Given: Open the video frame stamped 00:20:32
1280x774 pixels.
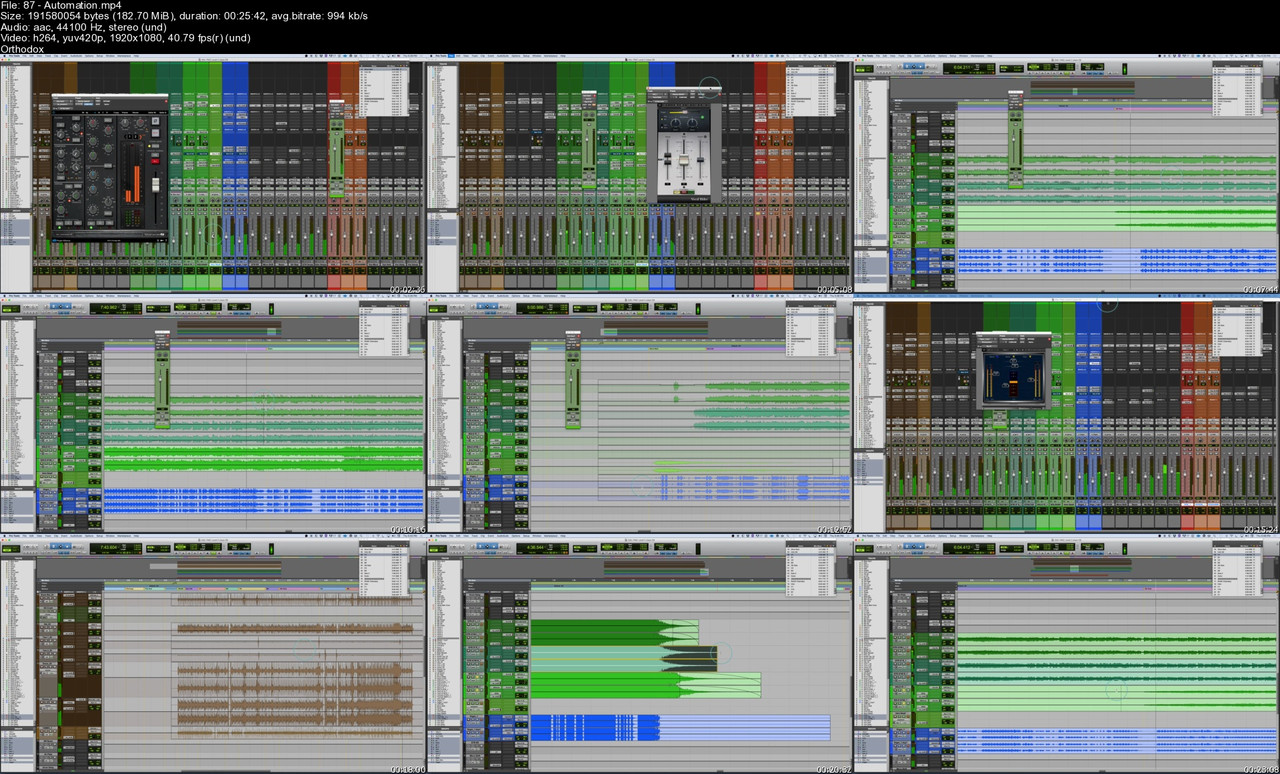Looking at the screenshot, I should pyautogui.click(x=639, y=653).
